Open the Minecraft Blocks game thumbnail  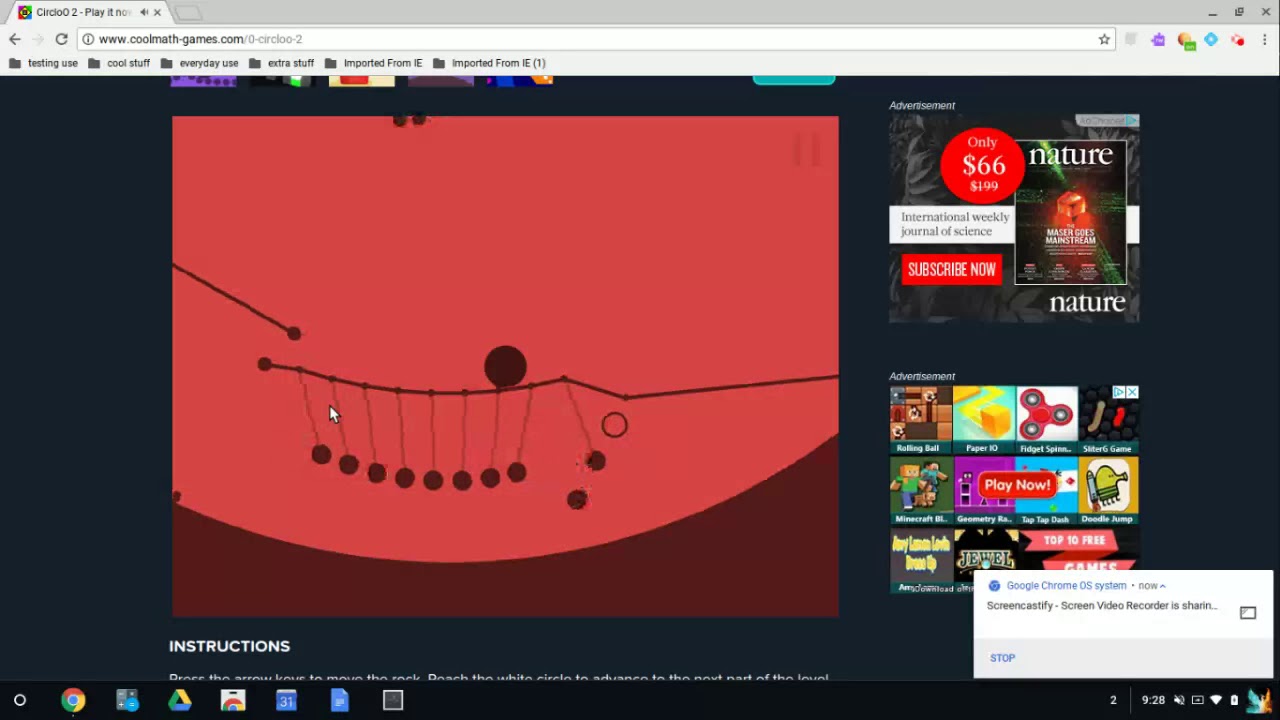tap(920, 490)
